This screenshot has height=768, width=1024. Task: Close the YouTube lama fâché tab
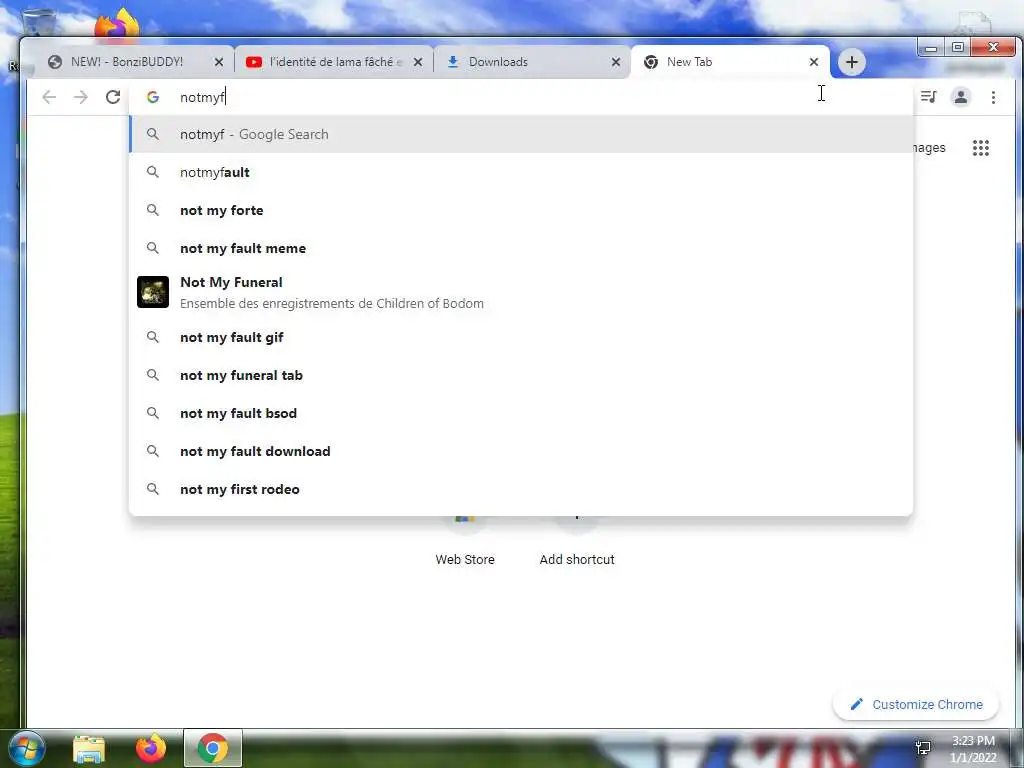coord(418,62)
